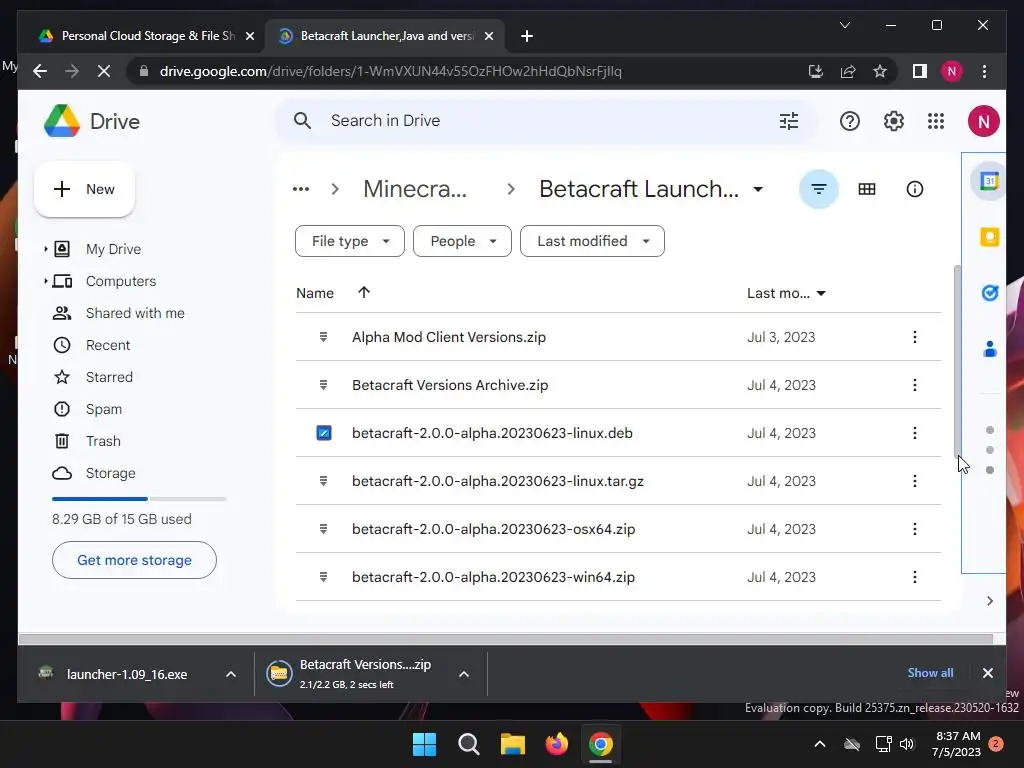Click the New button
The width and height of the screenshot is (1024, 768).
[84, 189]
